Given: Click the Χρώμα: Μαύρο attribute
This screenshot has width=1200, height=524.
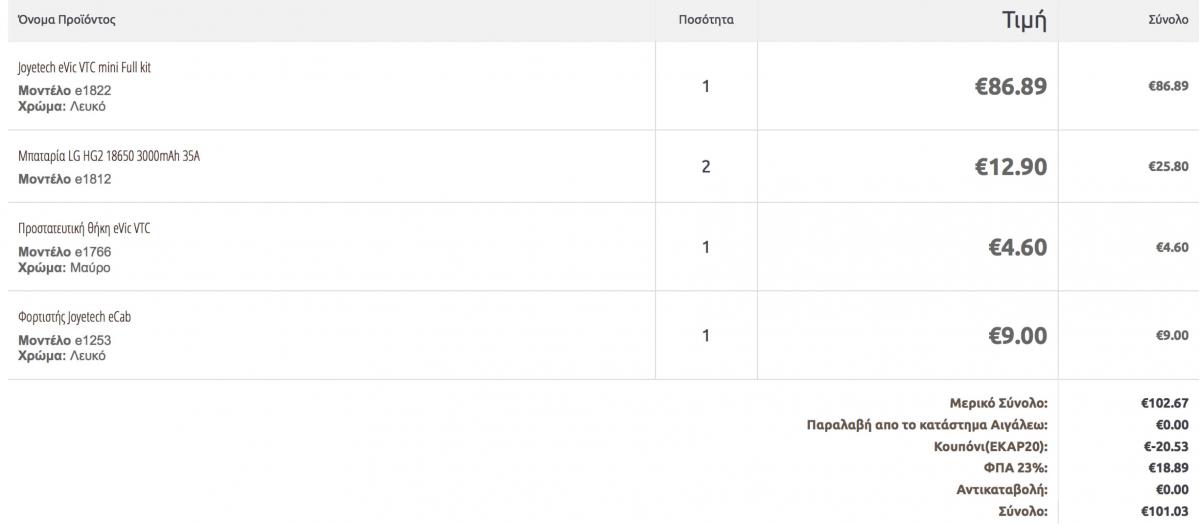Looking at the screenshot, I should [64, 268].
